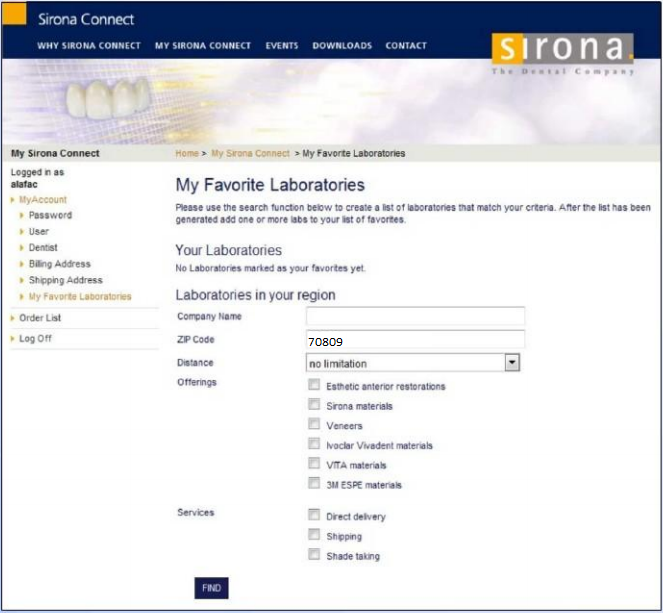Click the Sirona company logo
665x614 pixels.
(562, 54)
